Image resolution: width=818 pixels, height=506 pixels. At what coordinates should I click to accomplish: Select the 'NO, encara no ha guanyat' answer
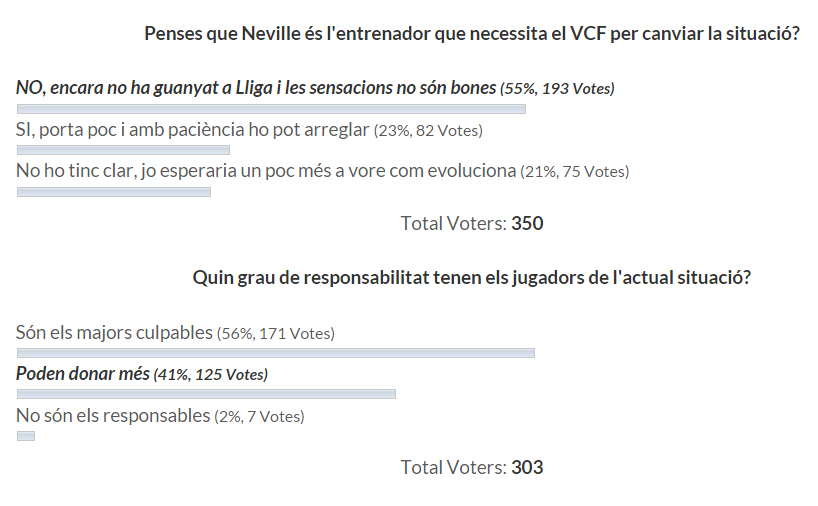[x=256, y=88]
